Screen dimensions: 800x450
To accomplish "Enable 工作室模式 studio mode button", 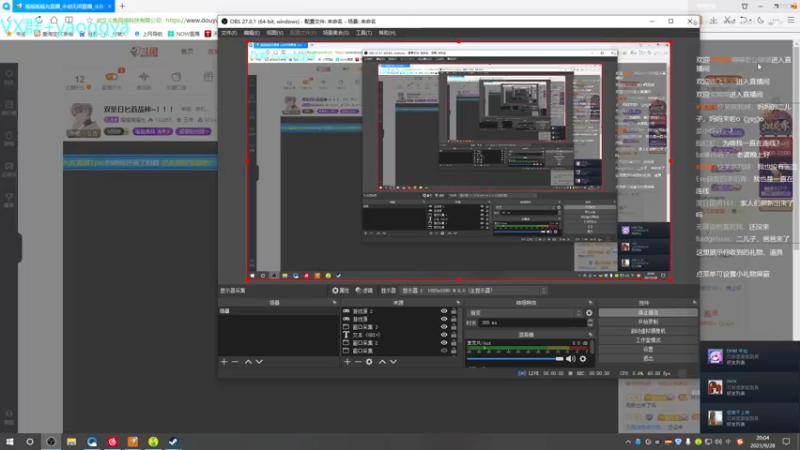I will click(x=648, y=340).
